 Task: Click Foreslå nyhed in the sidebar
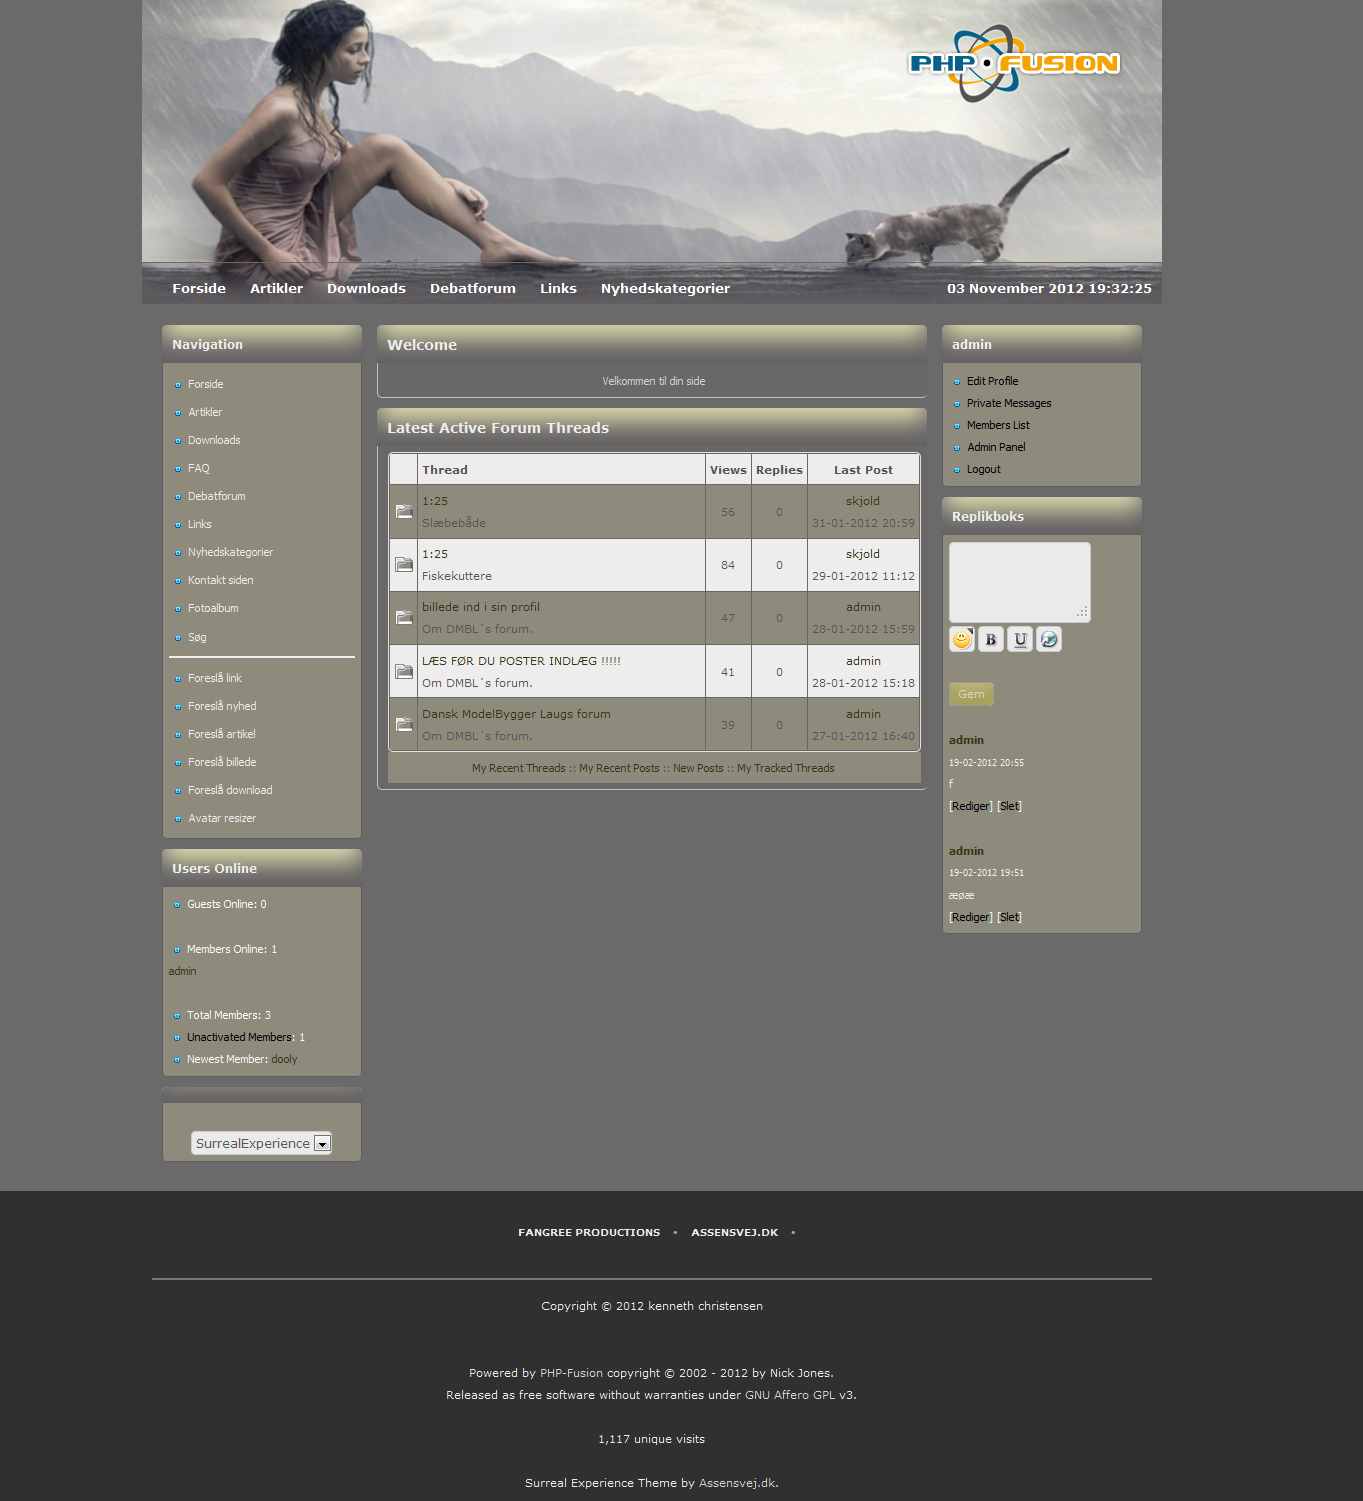click(222, 706)
